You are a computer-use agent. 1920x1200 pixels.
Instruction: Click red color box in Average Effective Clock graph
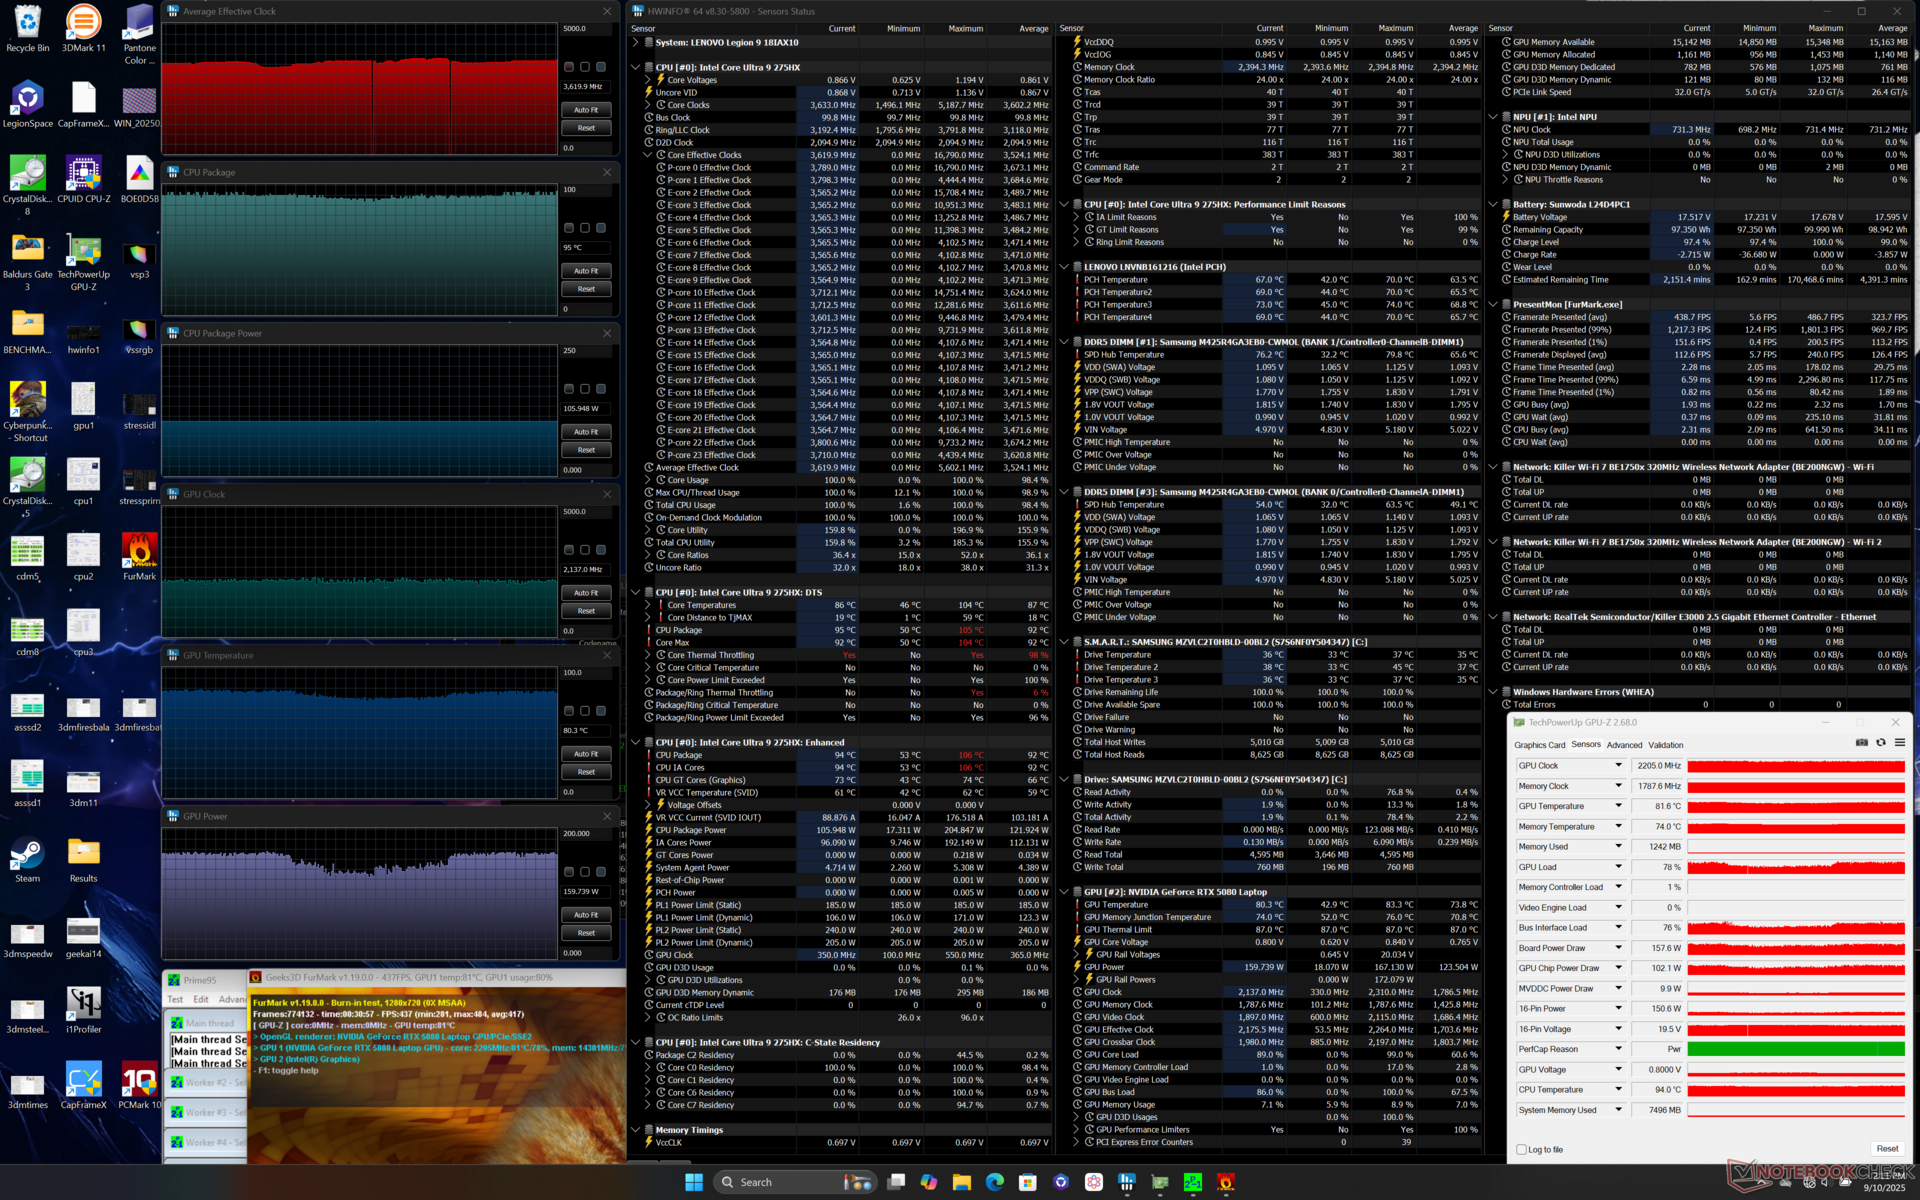click(569, 67)
